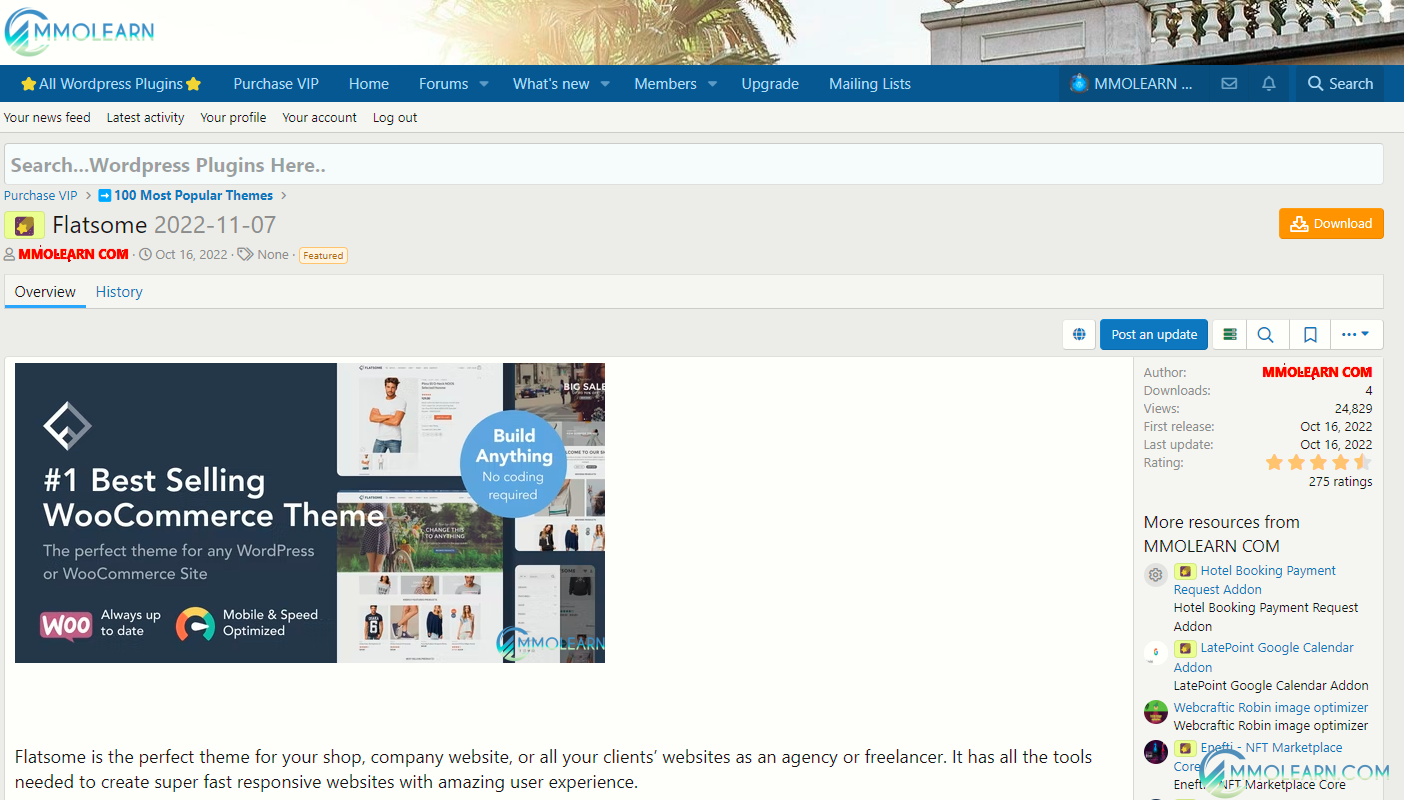Open Your profile link
This screenshot has height=800, width=1404.
point(233,117)
